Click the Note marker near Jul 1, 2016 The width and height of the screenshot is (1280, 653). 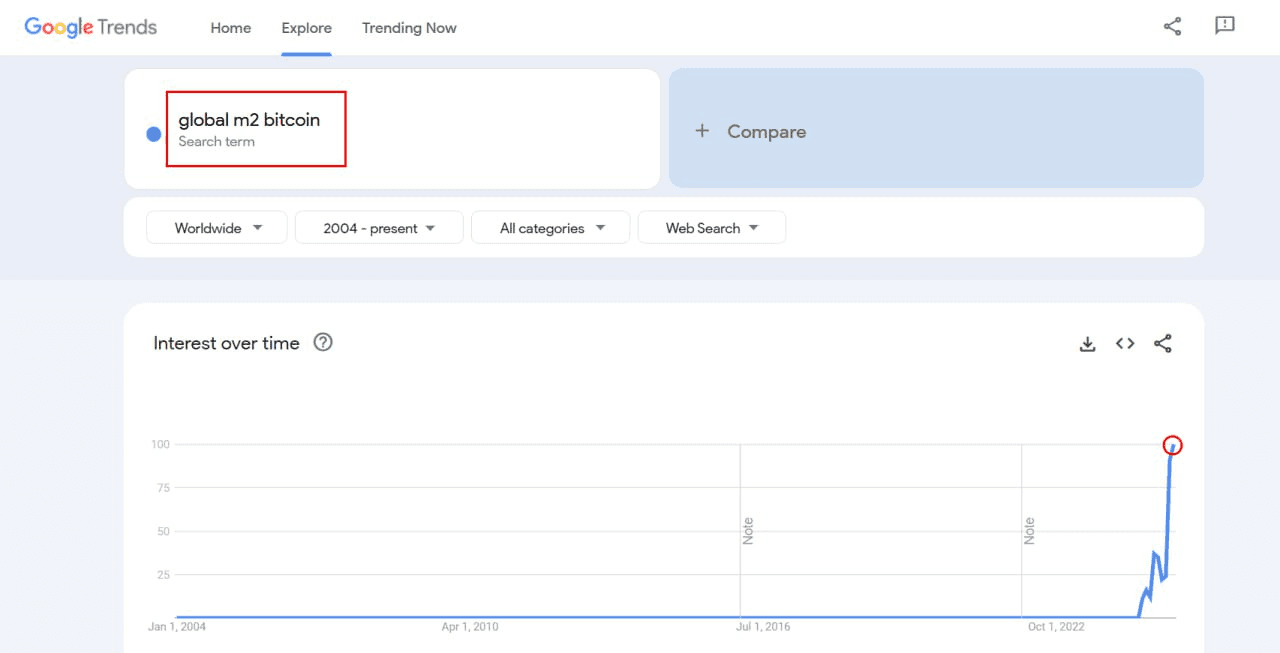pos(748,530)
